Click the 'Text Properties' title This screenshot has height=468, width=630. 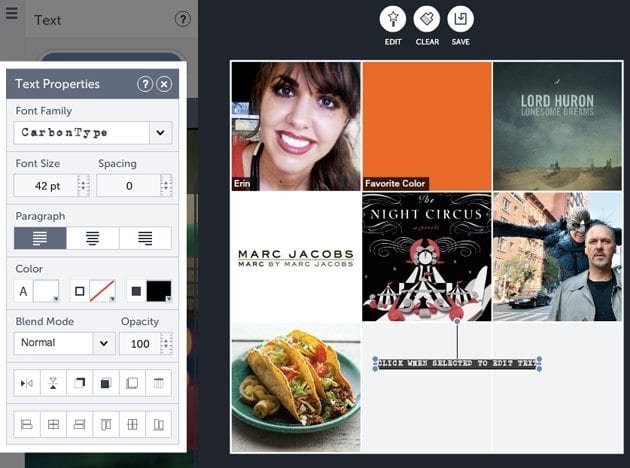57,84
